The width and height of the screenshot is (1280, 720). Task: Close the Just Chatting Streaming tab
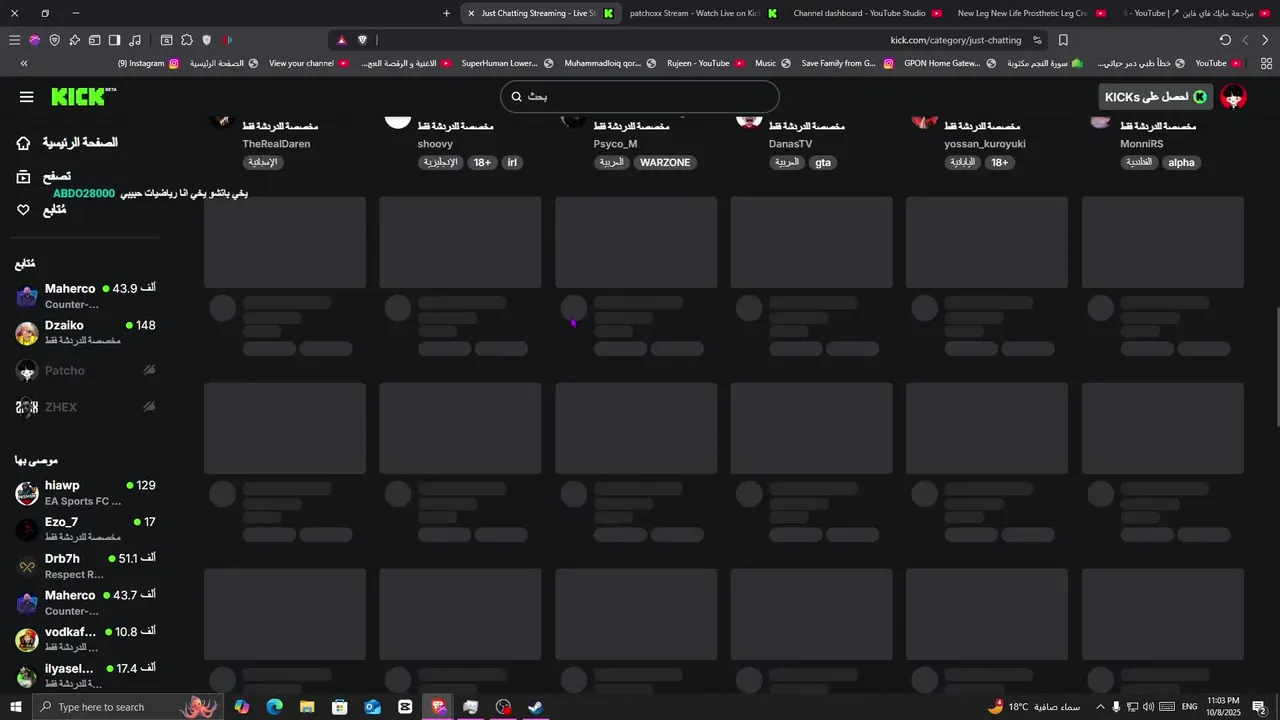[471, 13]
